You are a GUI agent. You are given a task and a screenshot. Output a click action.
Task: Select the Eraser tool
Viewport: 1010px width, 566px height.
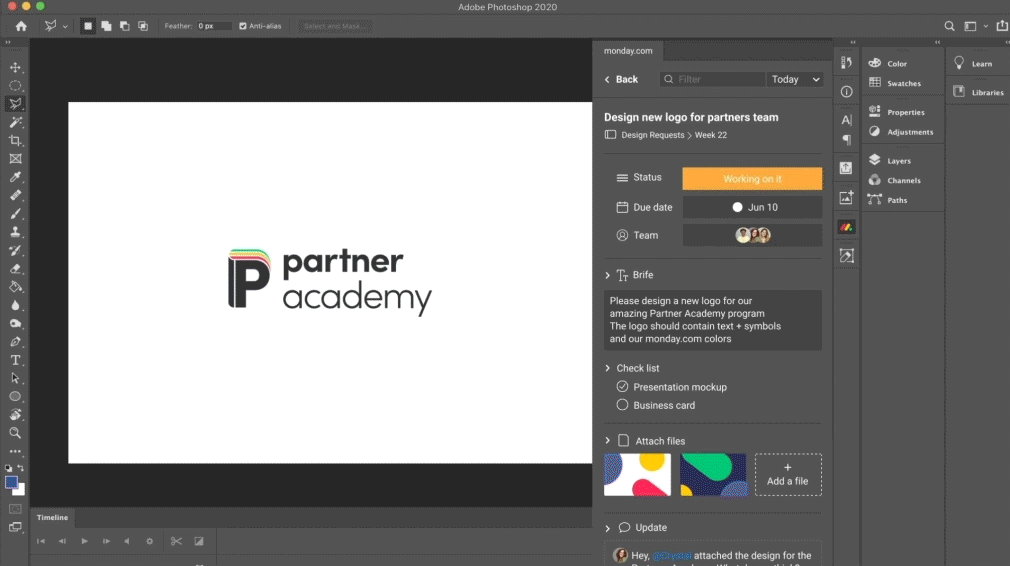coord(15,269)
